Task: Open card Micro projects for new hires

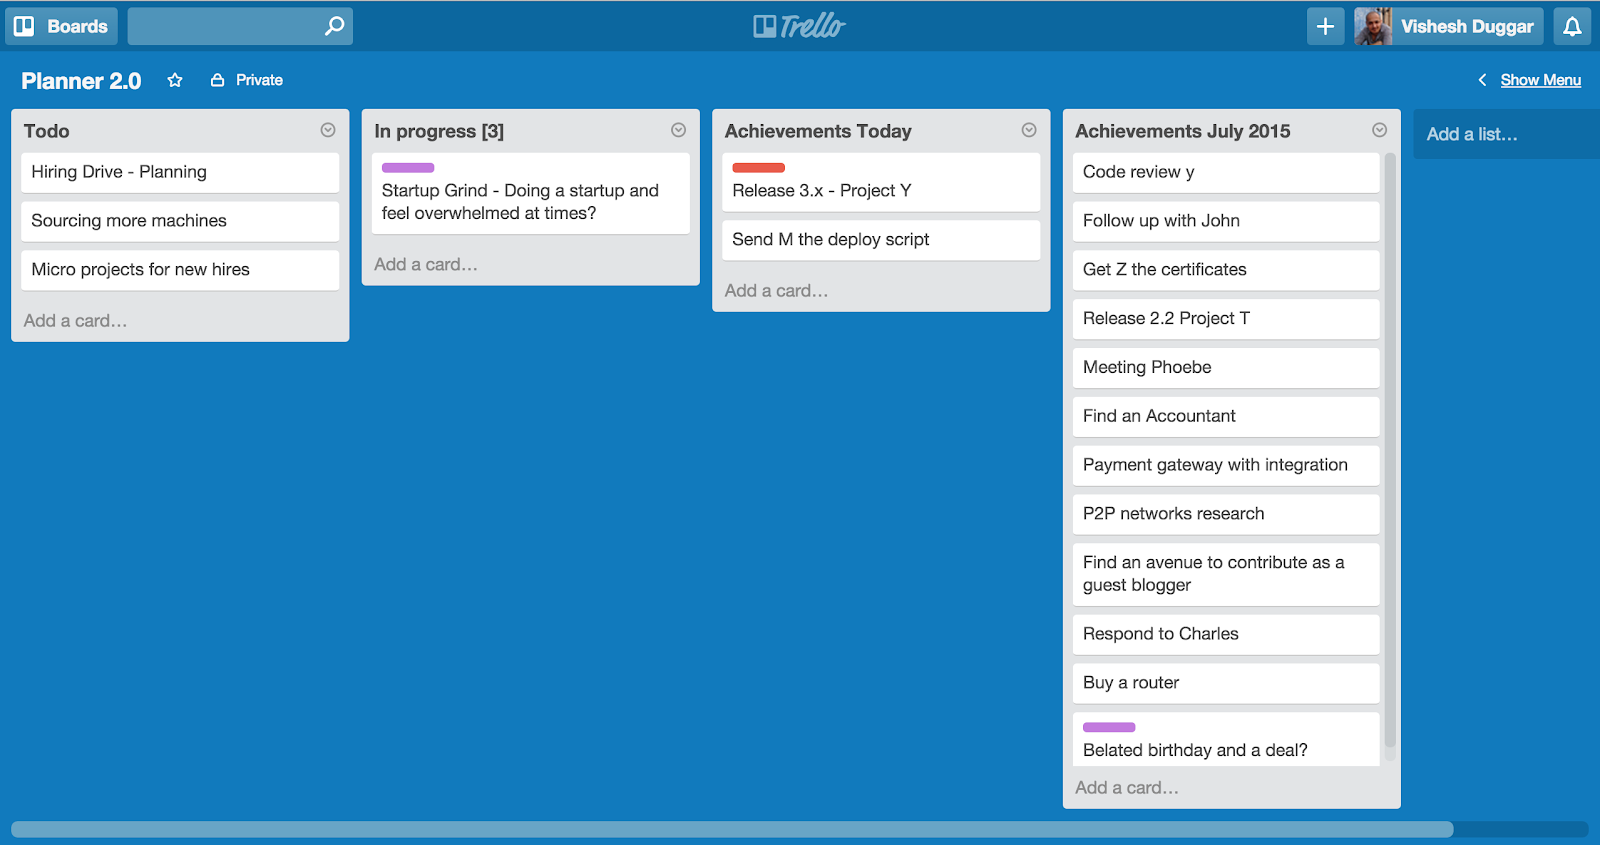Action: click(180, 270)
